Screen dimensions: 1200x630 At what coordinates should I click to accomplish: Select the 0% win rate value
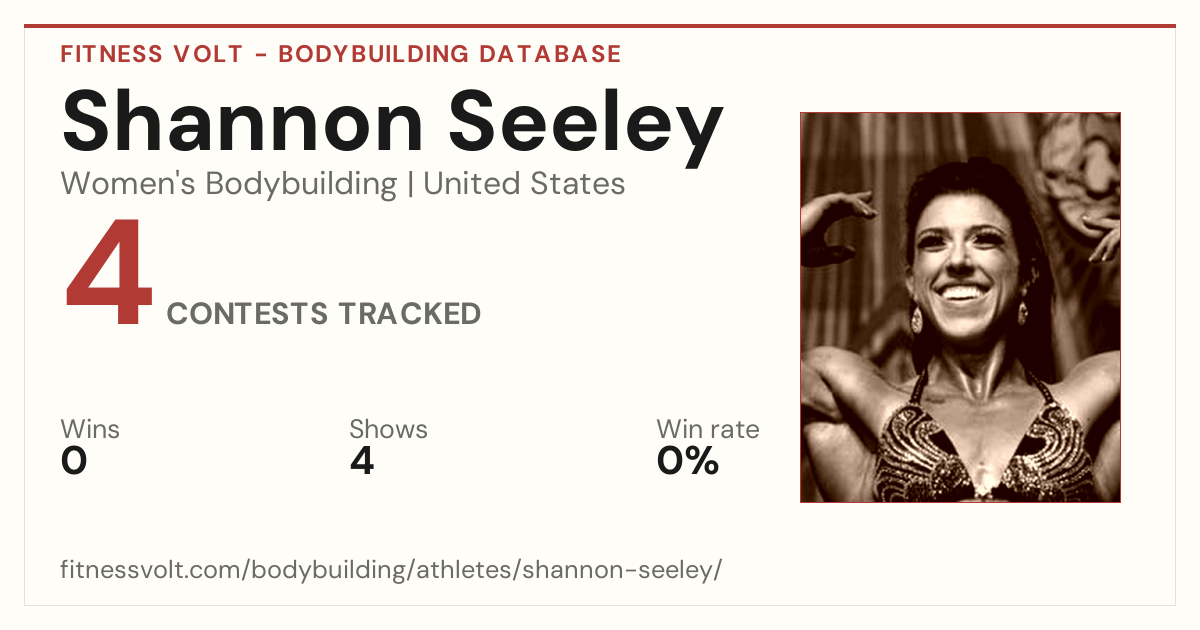(688, 461)
